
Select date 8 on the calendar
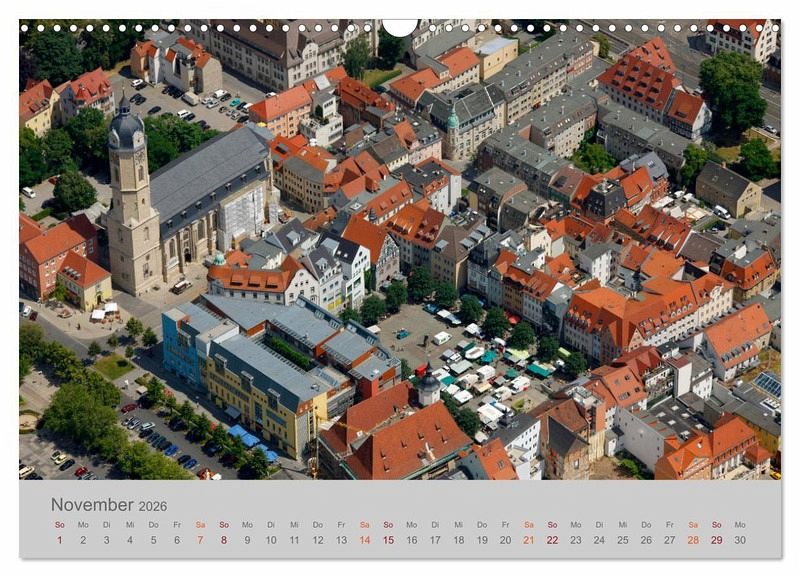(x=223, y=540)
